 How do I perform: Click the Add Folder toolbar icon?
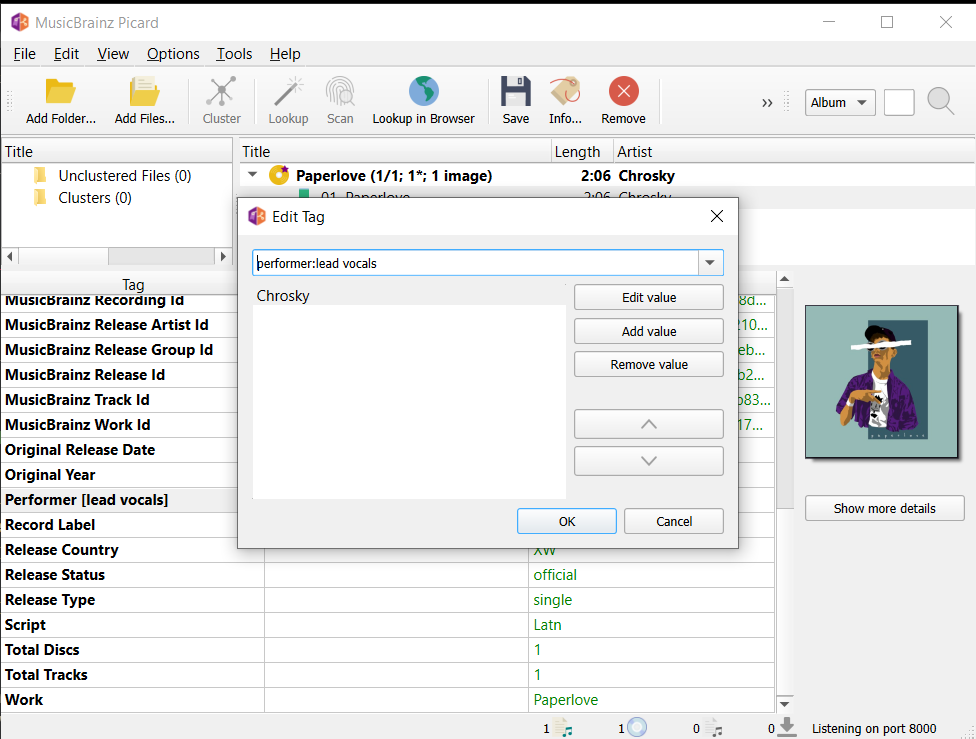(60, 92)
